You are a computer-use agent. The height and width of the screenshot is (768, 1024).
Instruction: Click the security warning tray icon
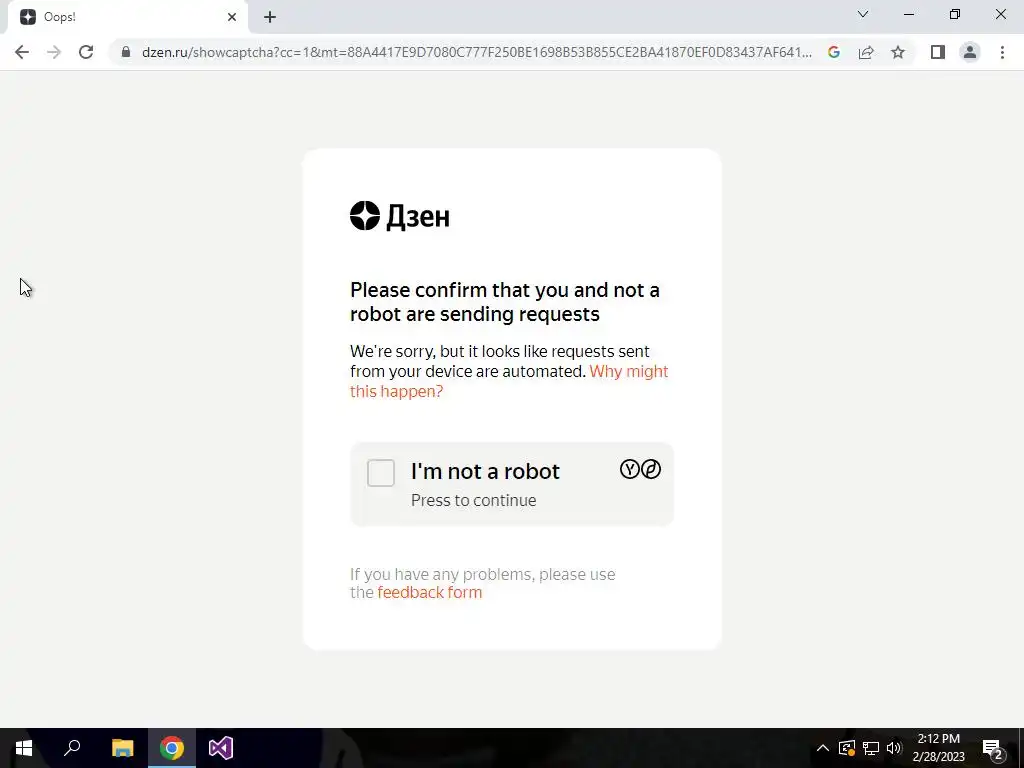(x=847, y=748)
